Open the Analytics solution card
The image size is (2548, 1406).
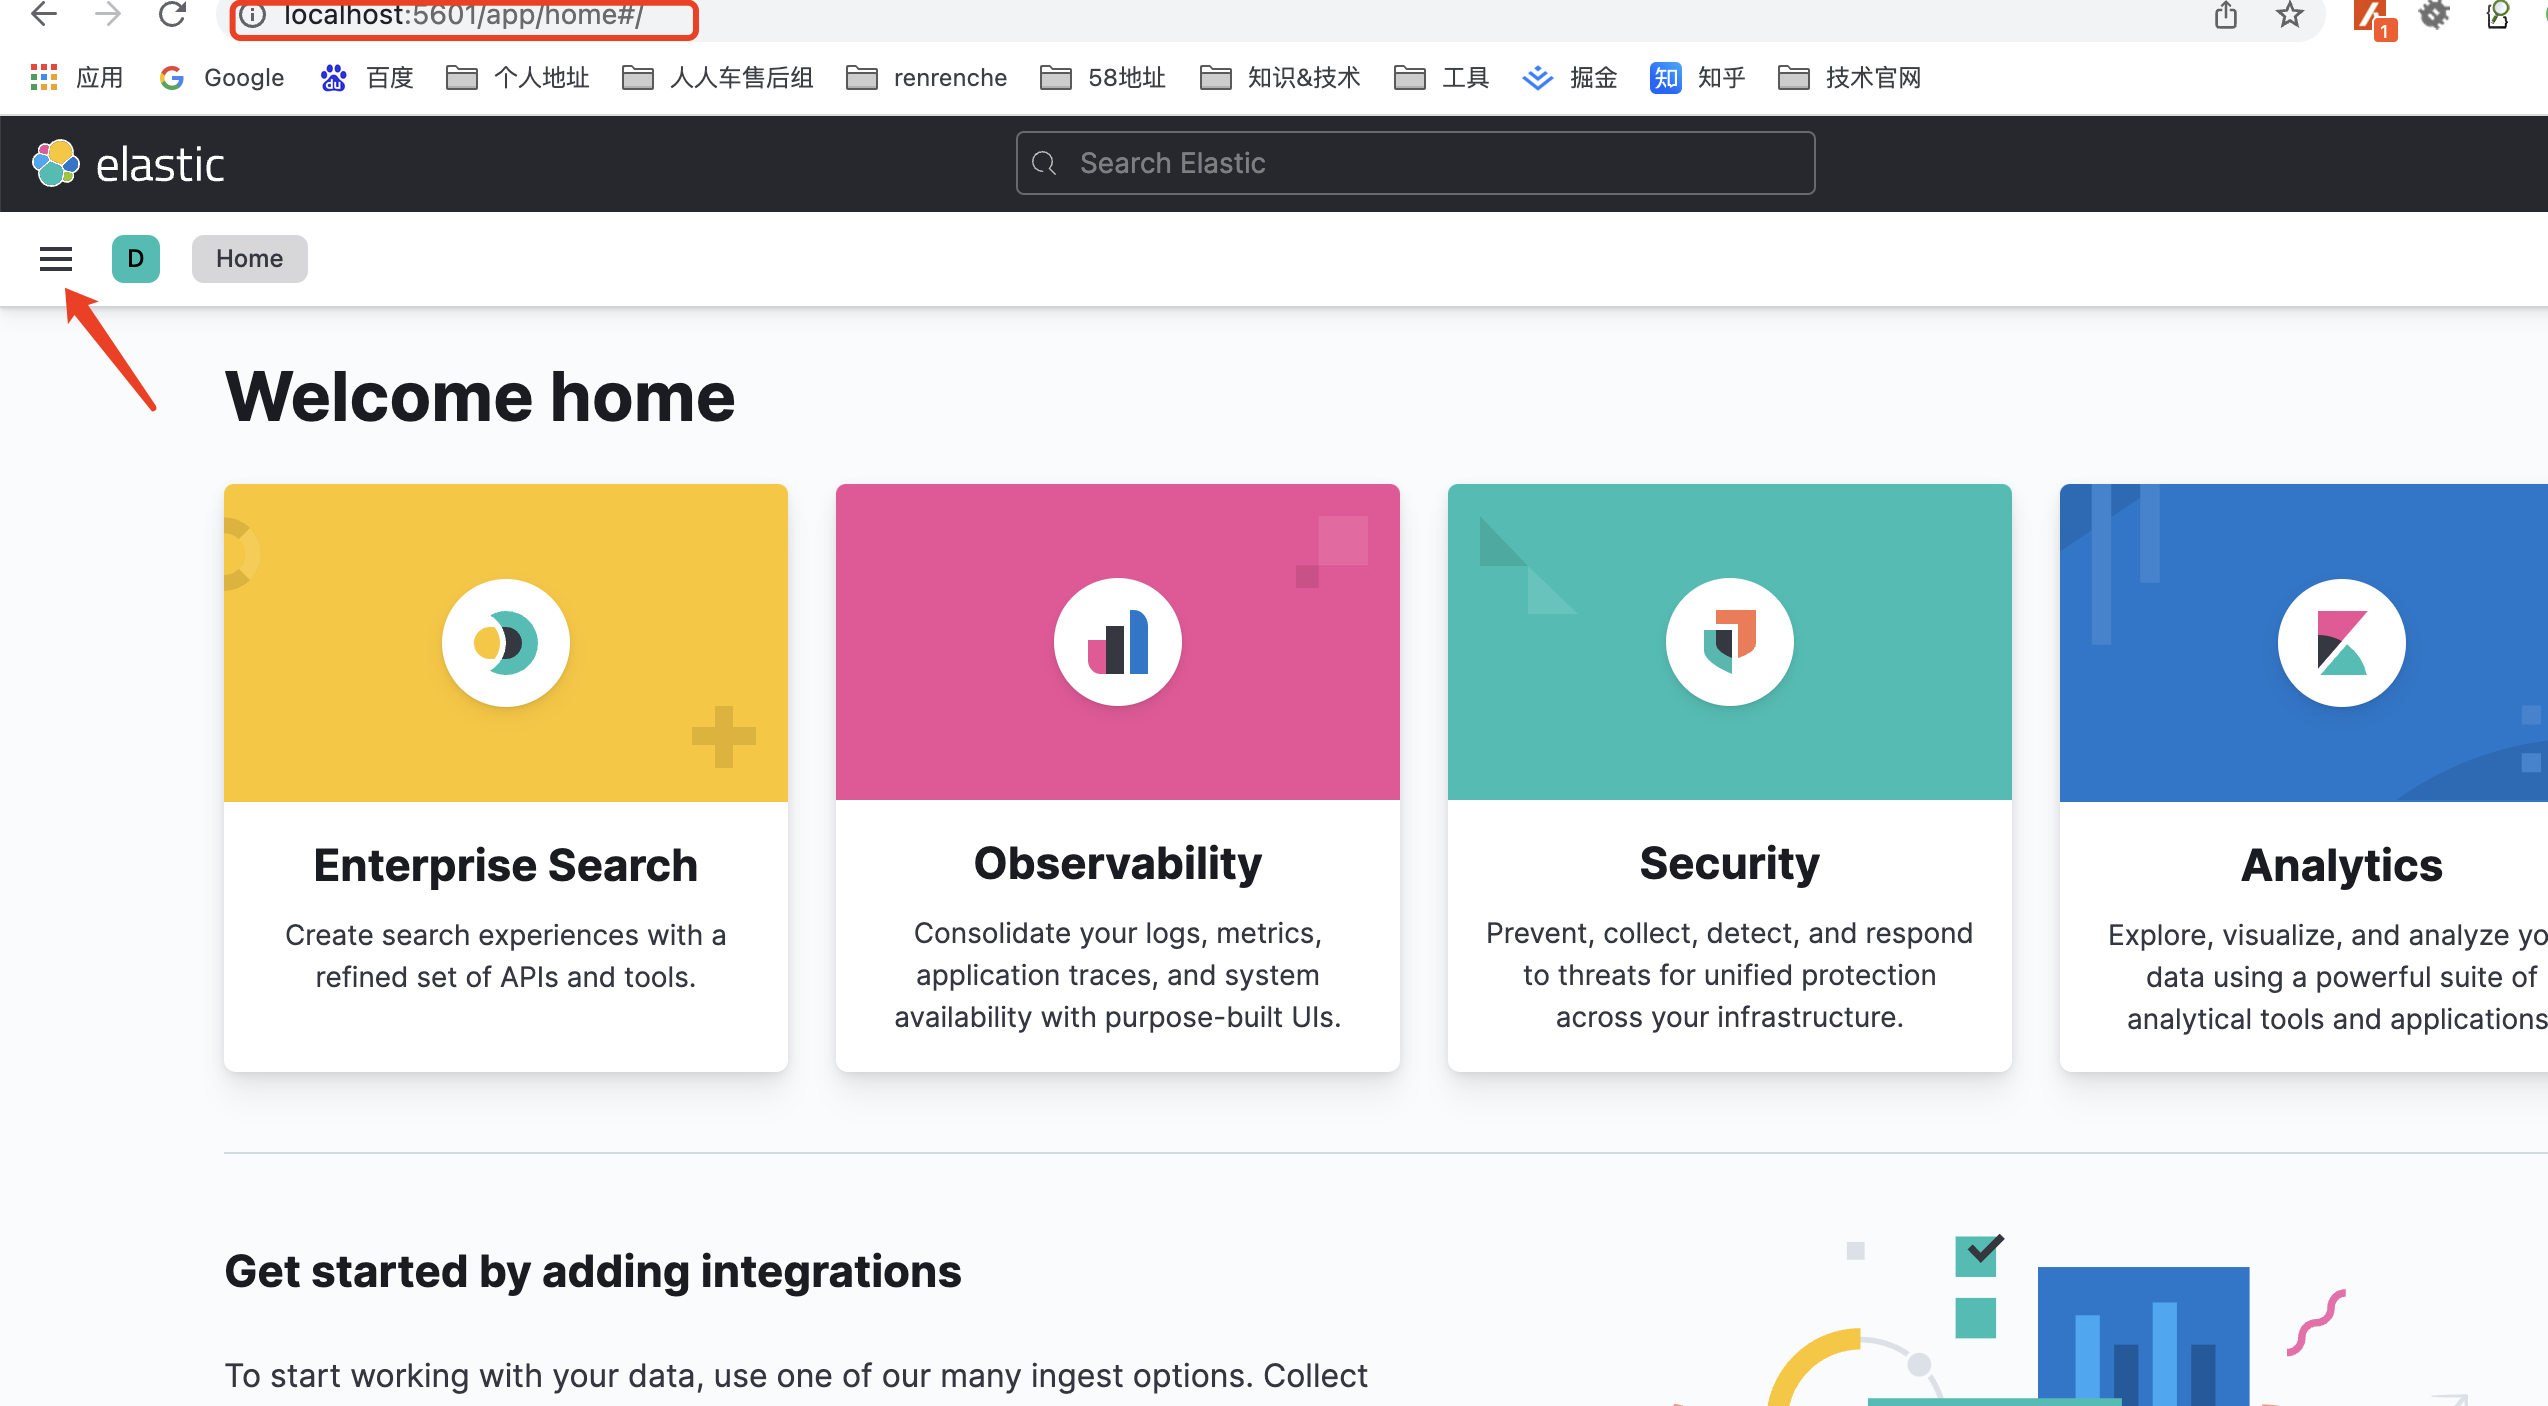coord(2341,780)
